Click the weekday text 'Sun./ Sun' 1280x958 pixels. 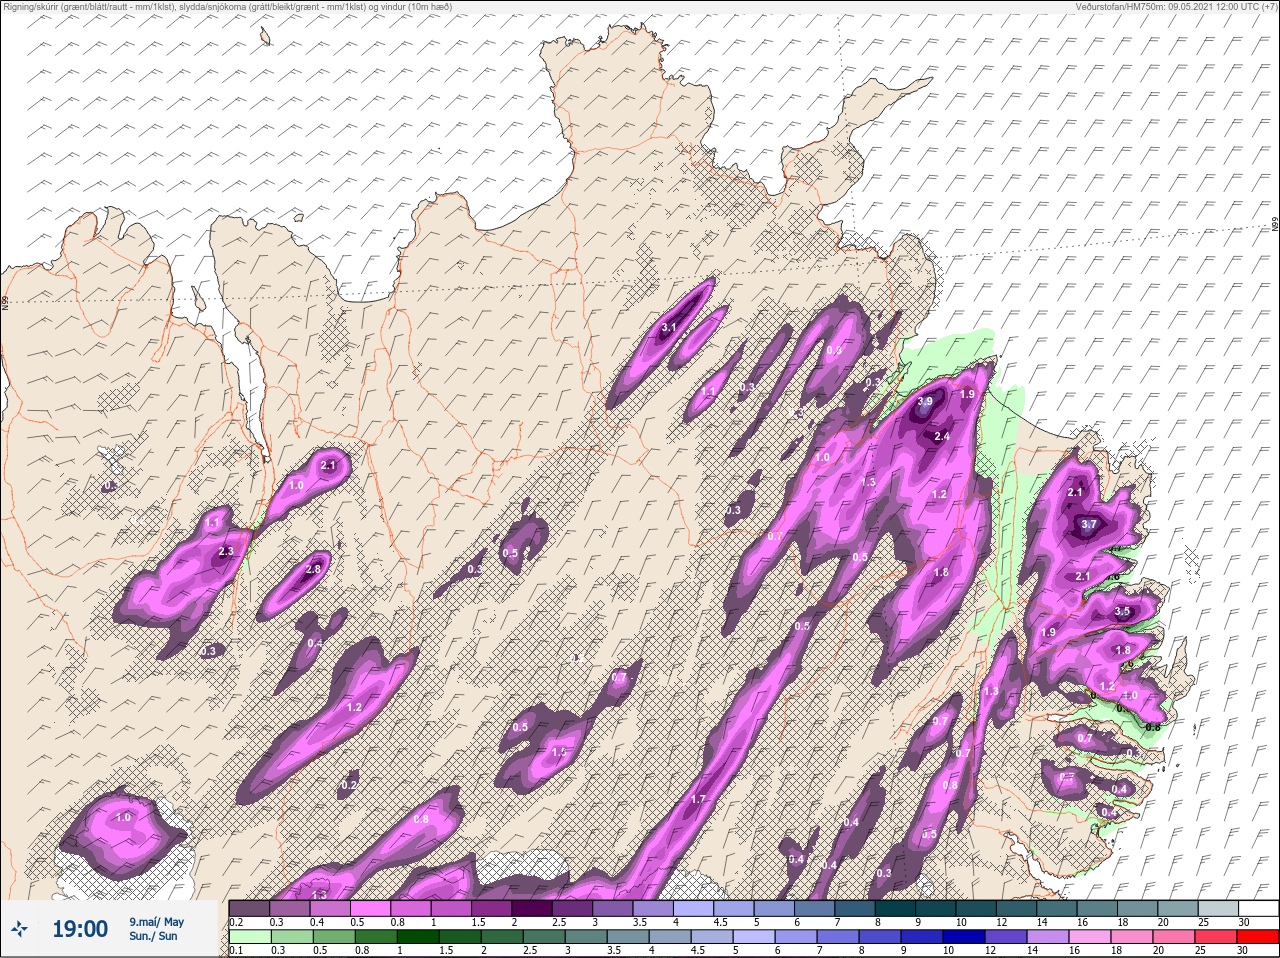pyautogui.click(x=153, y=937)
